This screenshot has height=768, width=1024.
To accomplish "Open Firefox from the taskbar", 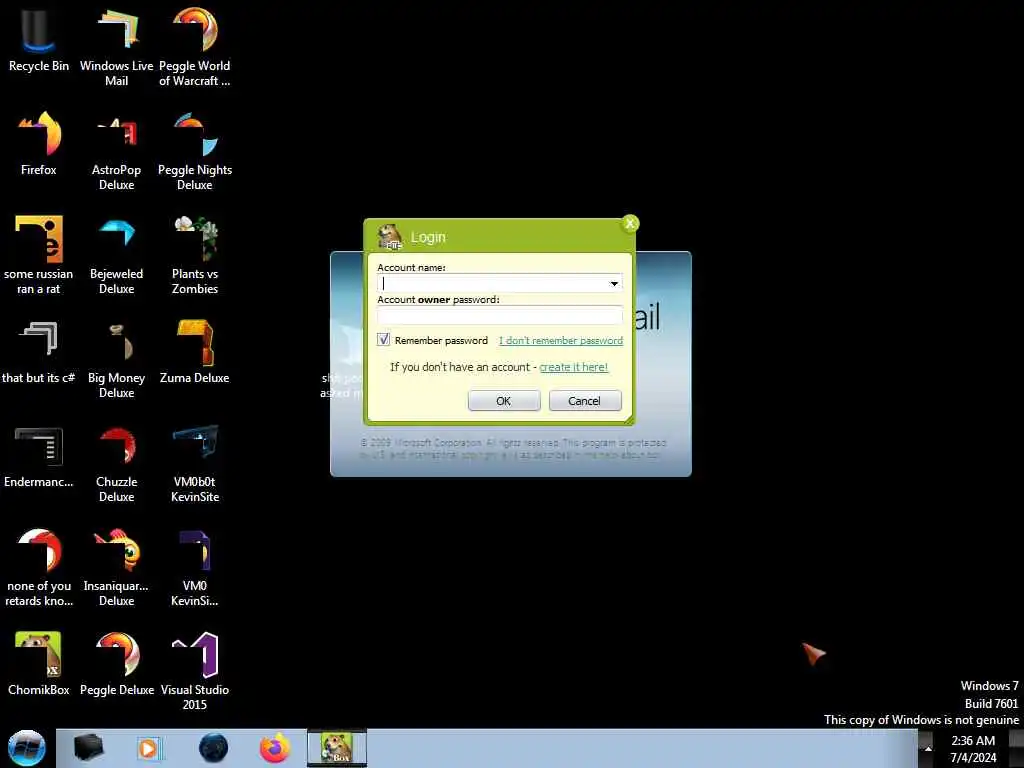I will coord(275,748).
